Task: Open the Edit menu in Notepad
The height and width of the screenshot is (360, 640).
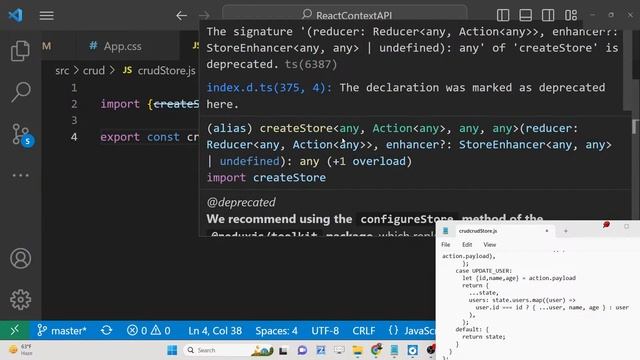Action: [467, 244]
